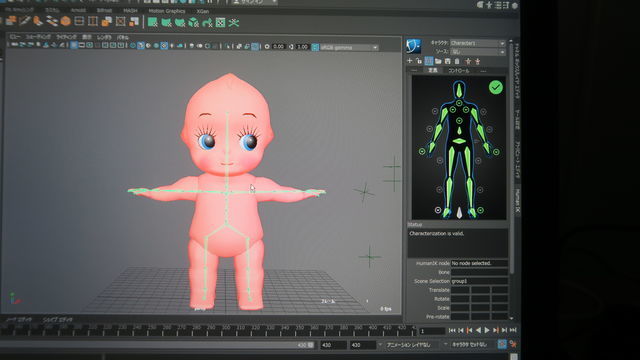Open the Arnold shelf tab
640x360 pixels.
78,10
